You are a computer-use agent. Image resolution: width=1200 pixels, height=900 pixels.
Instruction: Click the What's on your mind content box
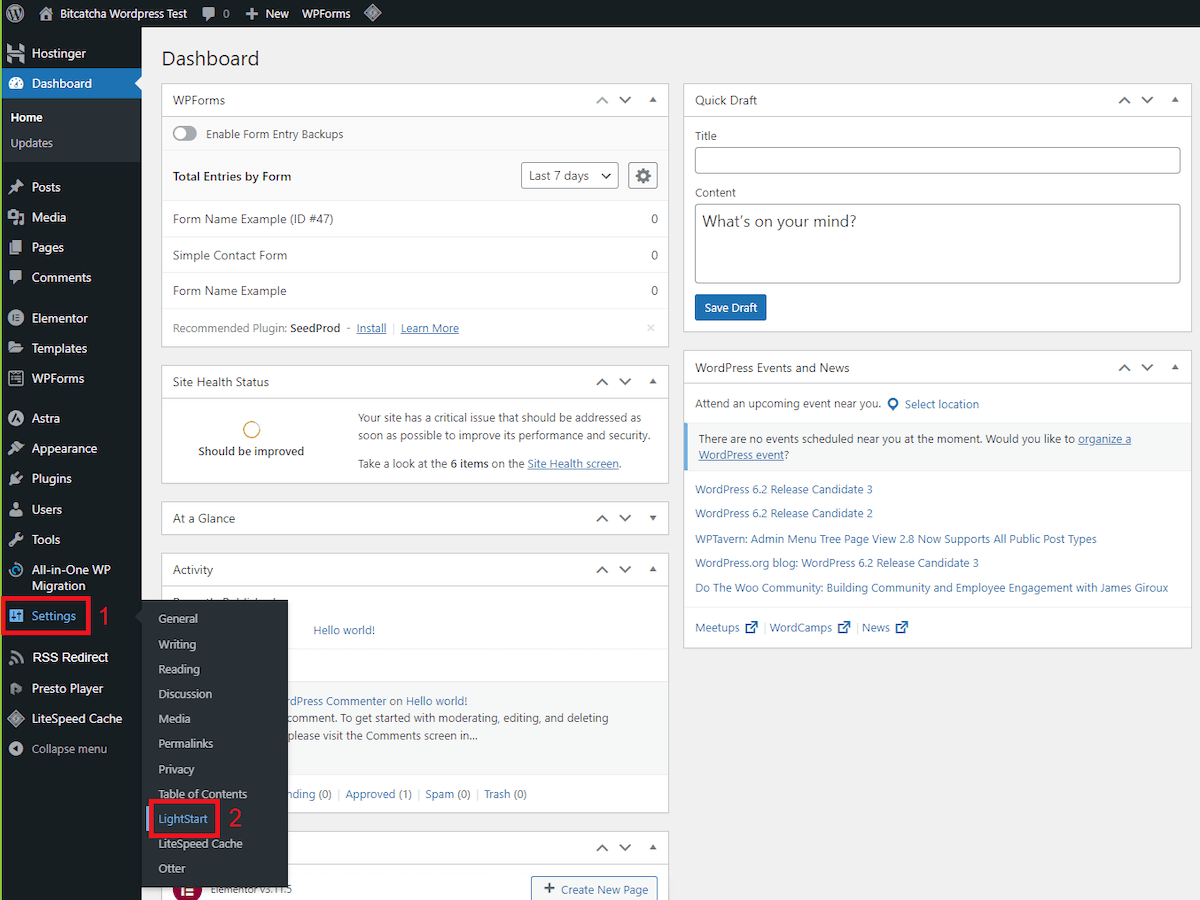point(937,244)
